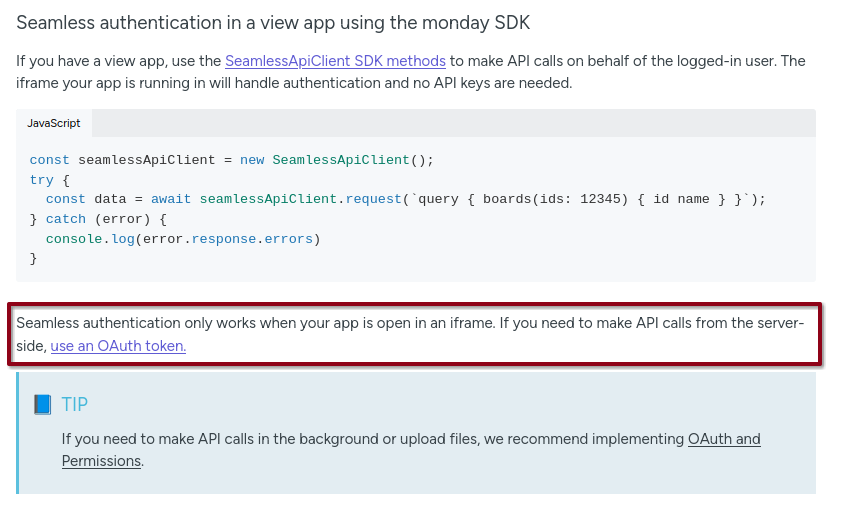Click the paragraph starting 'If you have a view app'
Viewport: 850px width, 507px height.
pyautogui.click(x=410, y=72)
